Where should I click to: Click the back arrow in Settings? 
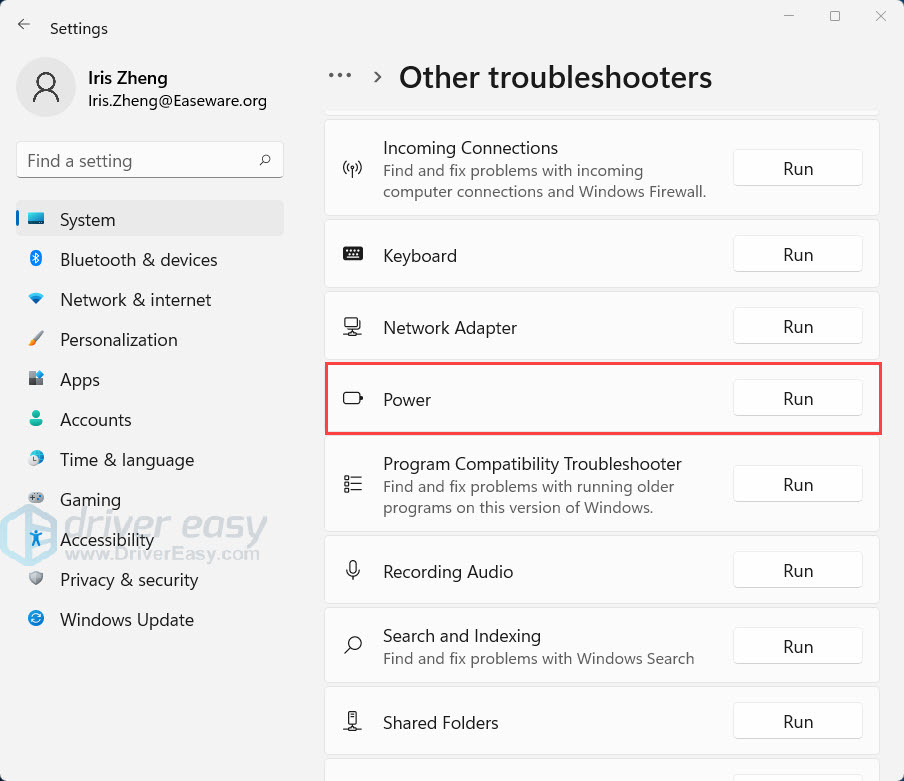click(24, 24)
